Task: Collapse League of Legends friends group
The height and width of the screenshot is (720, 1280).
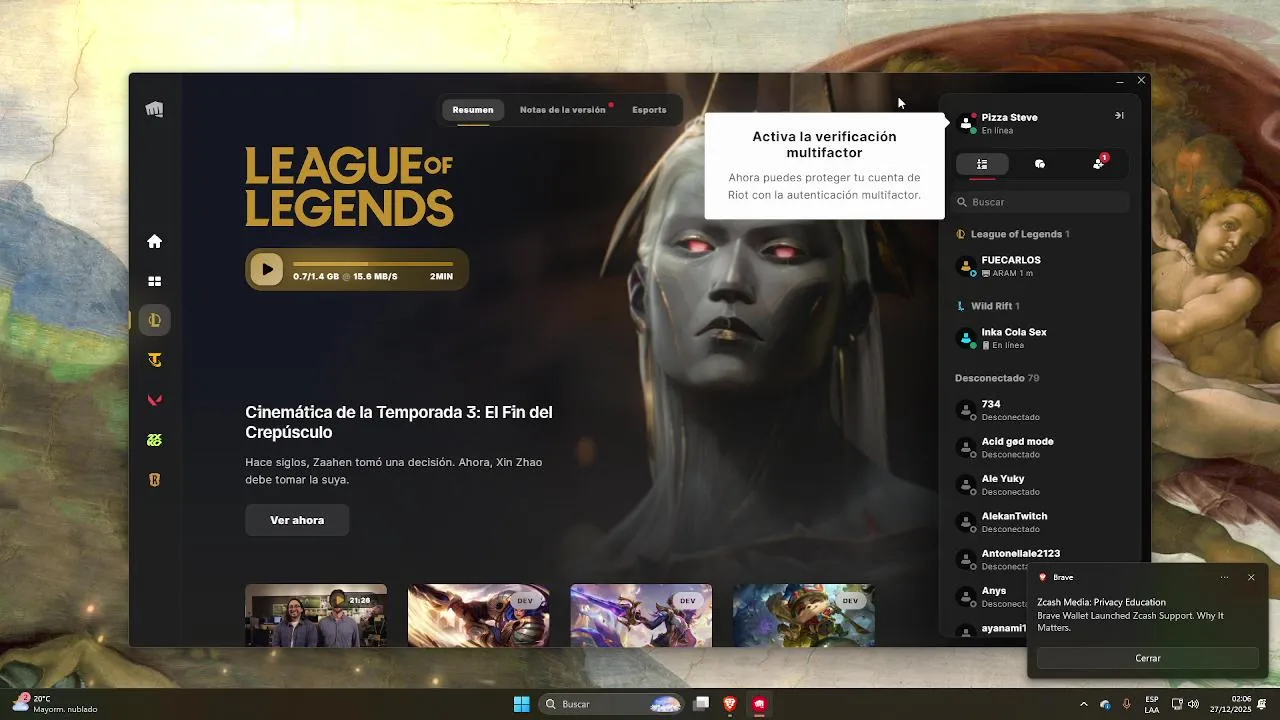Action: 1013,234
